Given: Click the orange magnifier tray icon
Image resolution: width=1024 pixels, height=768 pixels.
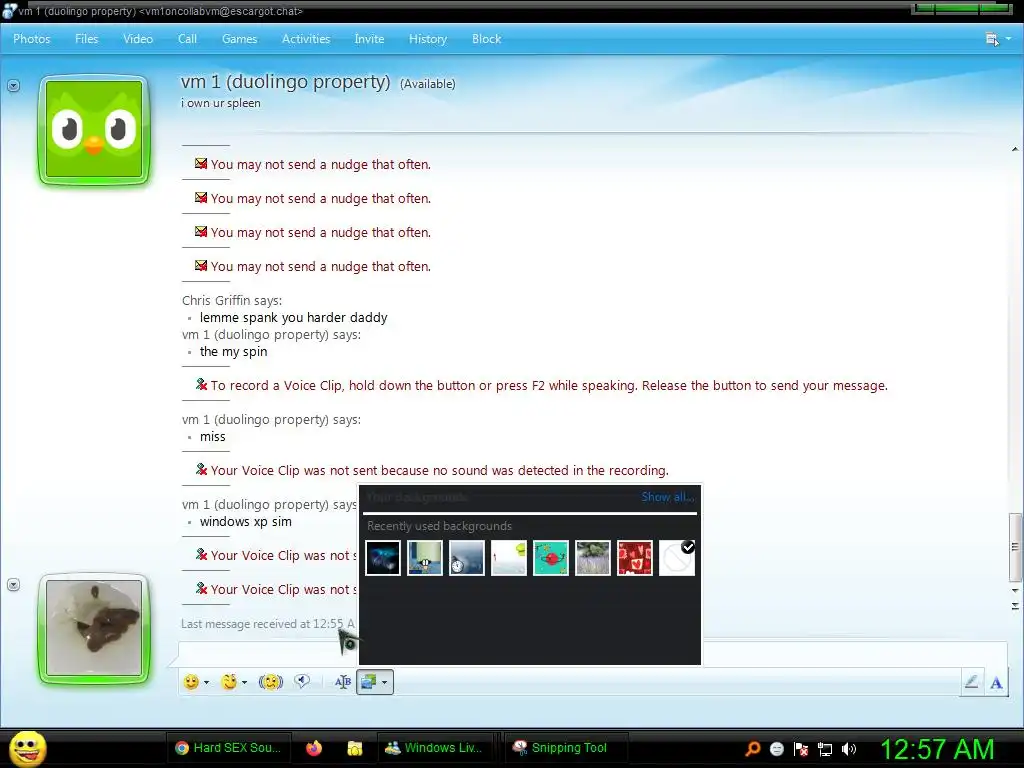Looking at the screenshot, I should [752, 749].
